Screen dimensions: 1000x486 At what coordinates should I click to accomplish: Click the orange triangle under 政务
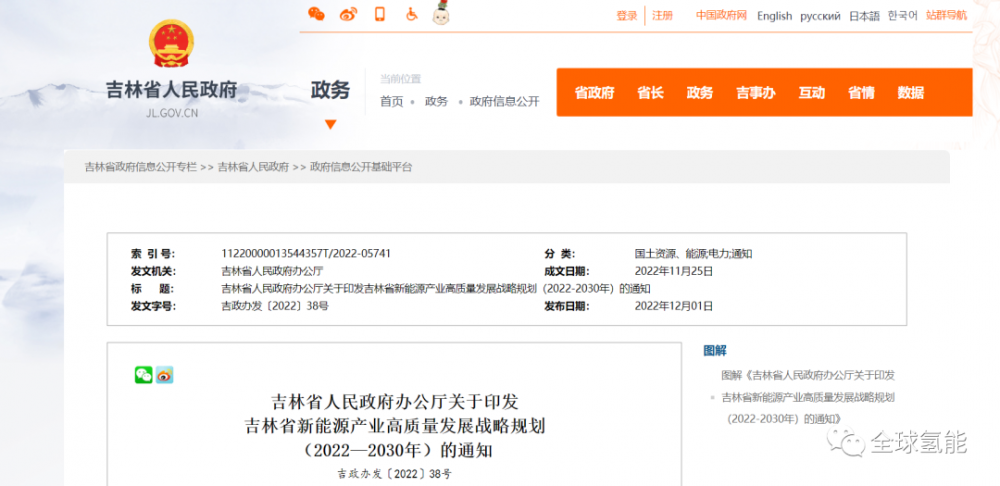click(x=330, y=124)
